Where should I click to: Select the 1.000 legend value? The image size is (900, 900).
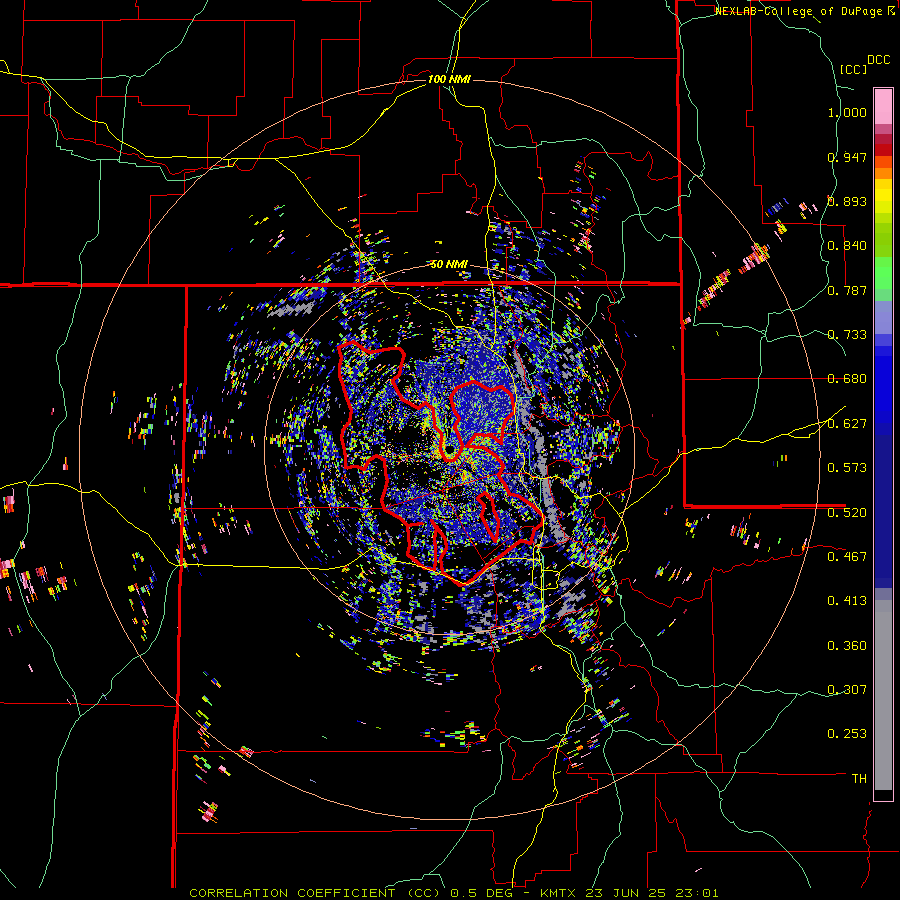847,112
